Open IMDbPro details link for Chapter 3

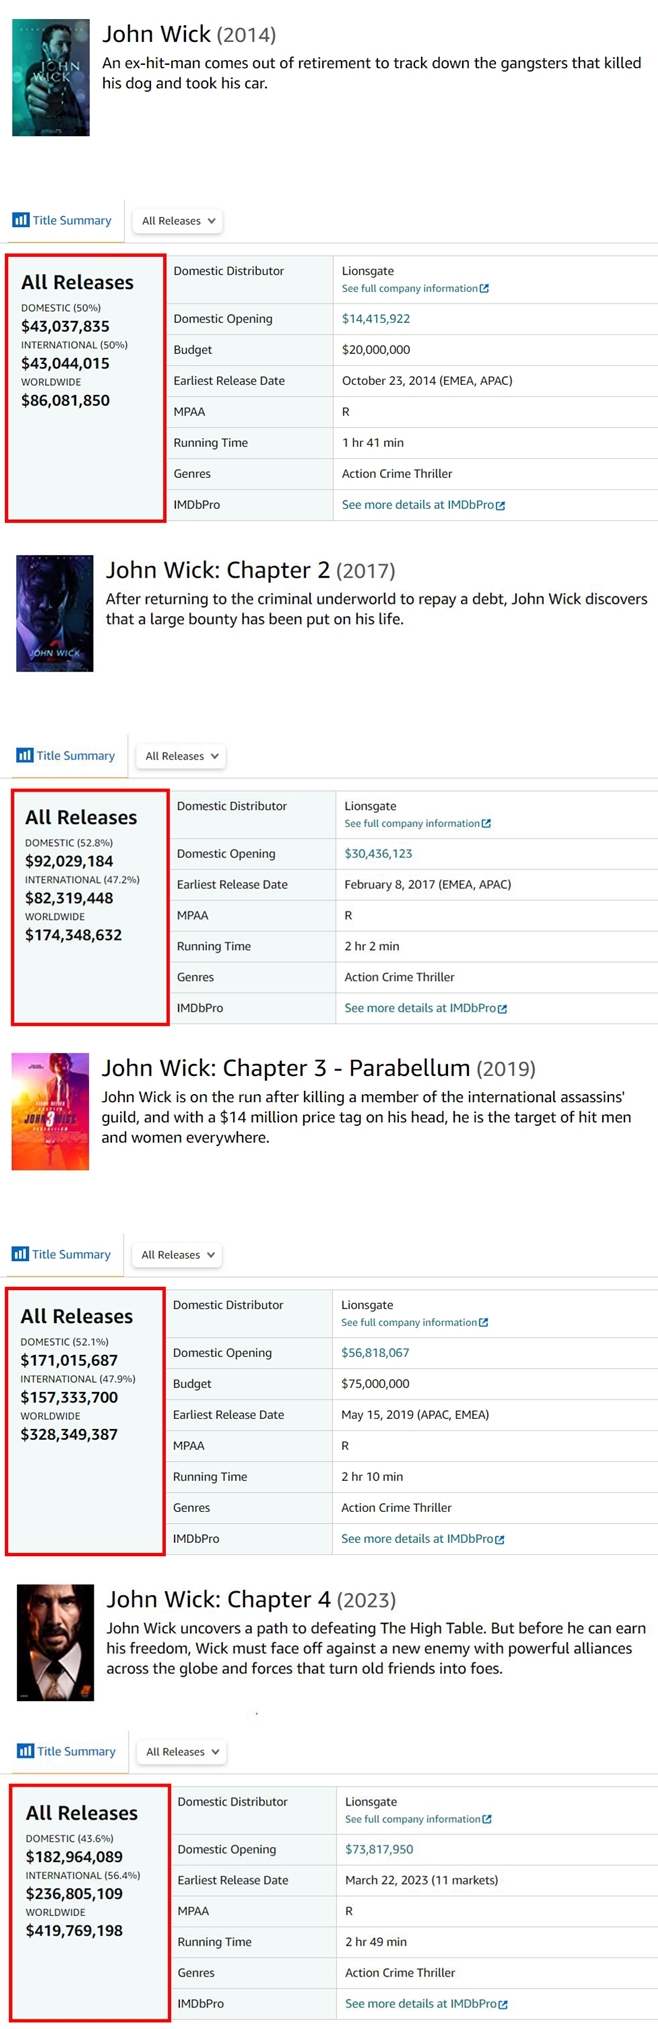(x=422, y=1539)
